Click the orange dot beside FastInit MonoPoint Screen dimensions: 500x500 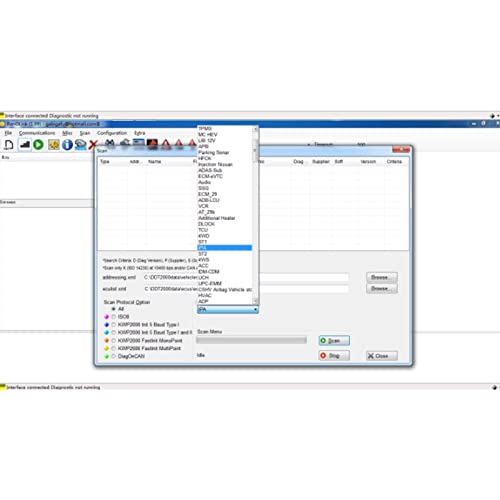[x=107, y=341]
